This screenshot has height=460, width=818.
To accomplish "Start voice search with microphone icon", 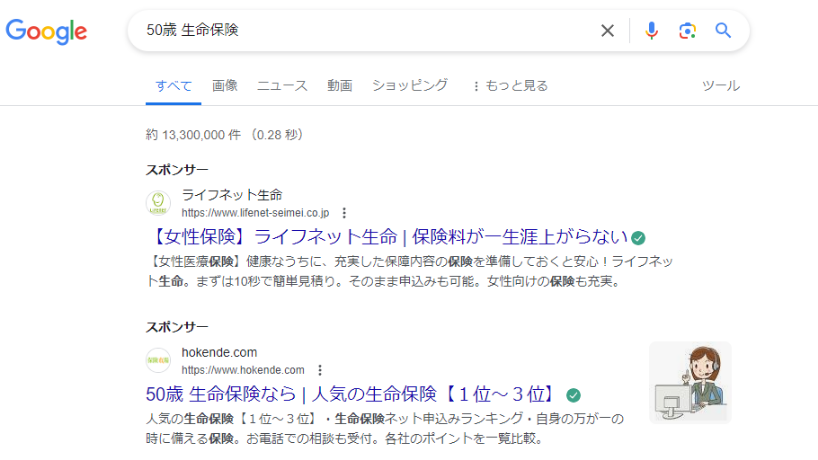I will pos(651,31).
